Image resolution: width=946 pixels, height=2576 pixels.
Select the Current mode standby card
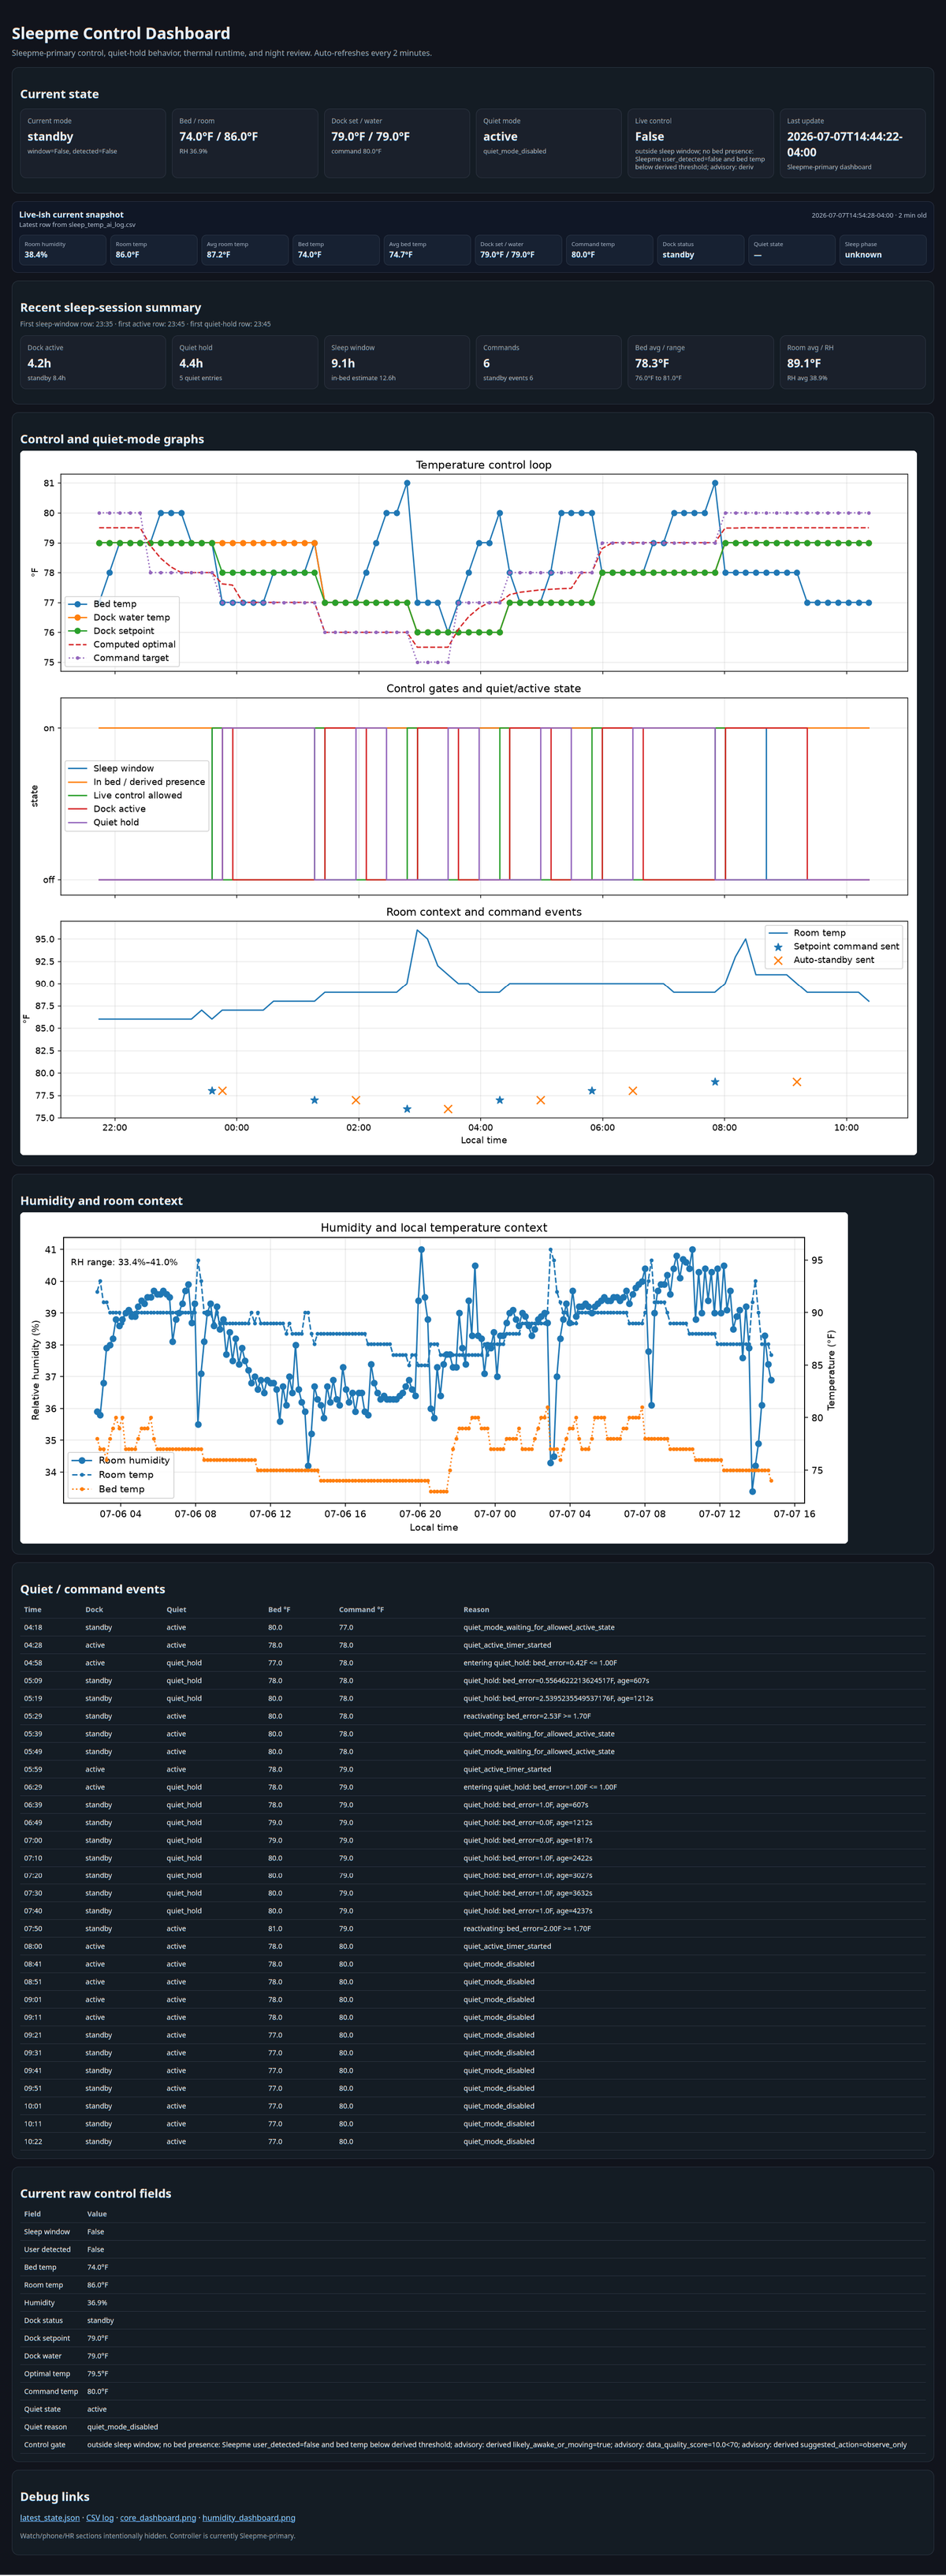(x=93, y=143)
